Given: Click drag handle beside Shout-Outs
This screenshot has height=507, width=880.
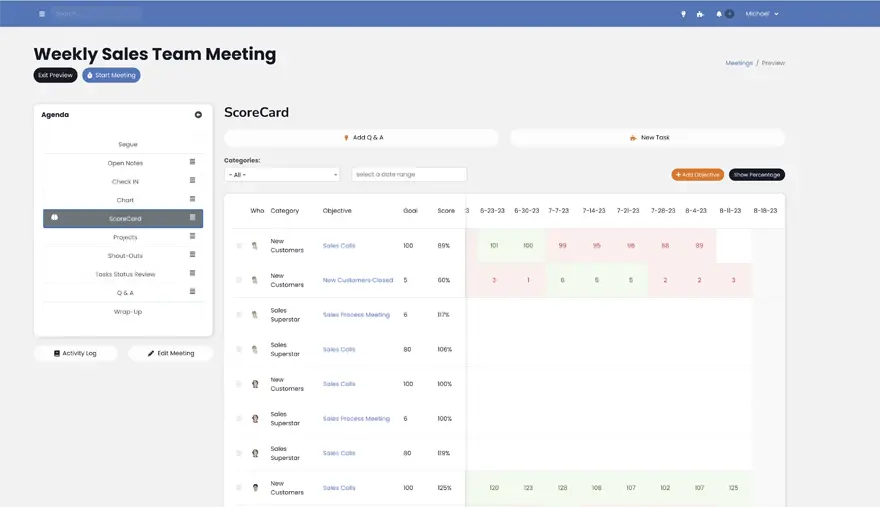Looking at the screenshot, I should pos(192,254).
